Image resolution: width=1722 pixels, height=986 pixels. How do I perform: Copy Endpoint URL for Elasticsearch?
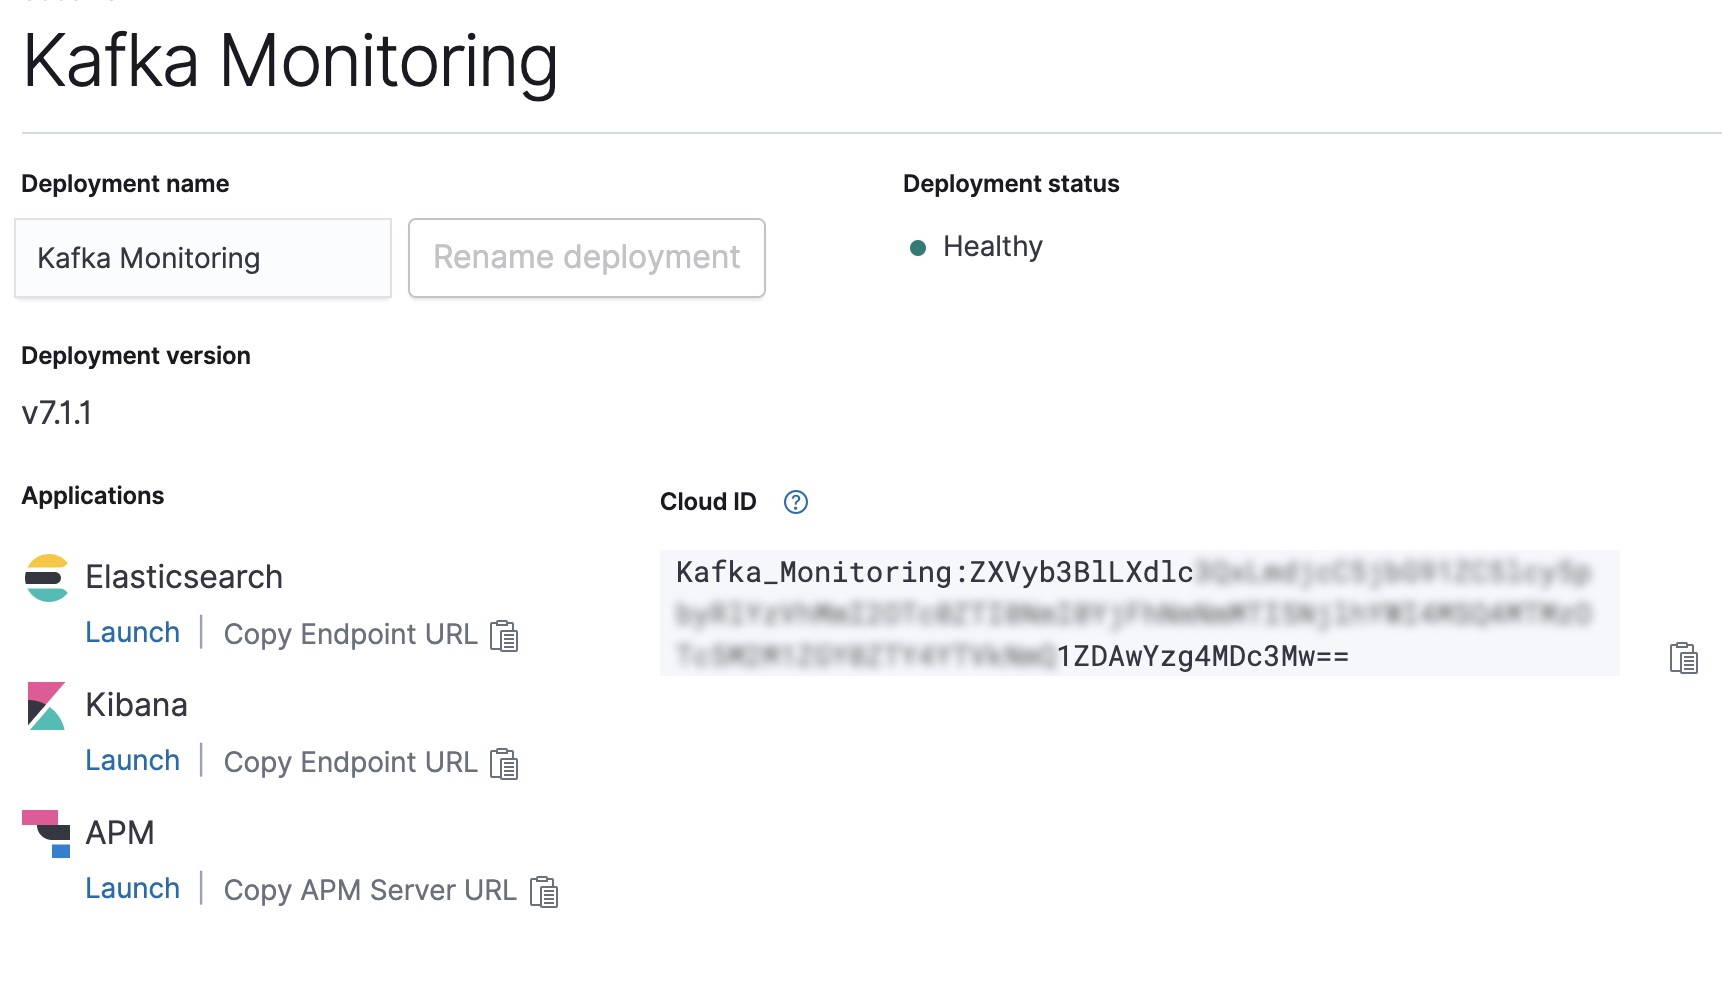[x=351, y=635]
